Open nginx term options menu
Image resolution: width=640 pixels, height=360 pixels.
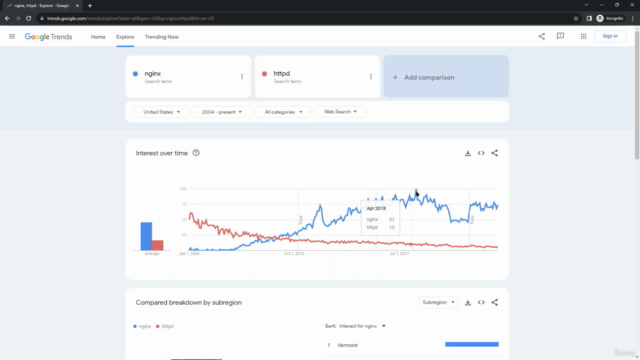click(x=242, y=77)
